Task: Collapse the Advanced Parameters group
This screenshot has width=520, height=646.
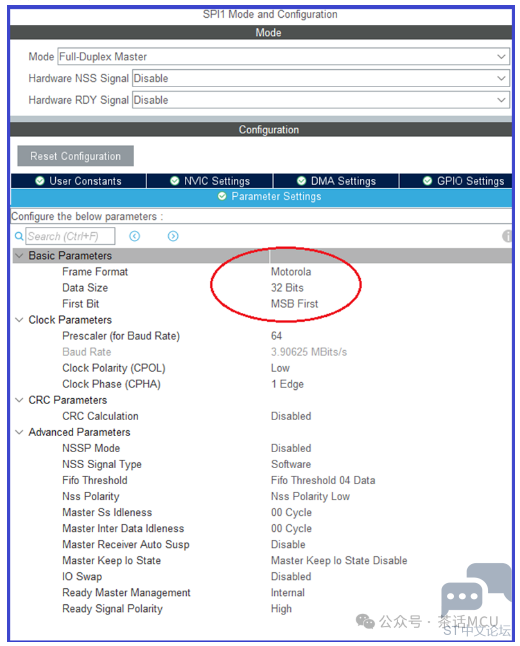Action: click(19, 432)
